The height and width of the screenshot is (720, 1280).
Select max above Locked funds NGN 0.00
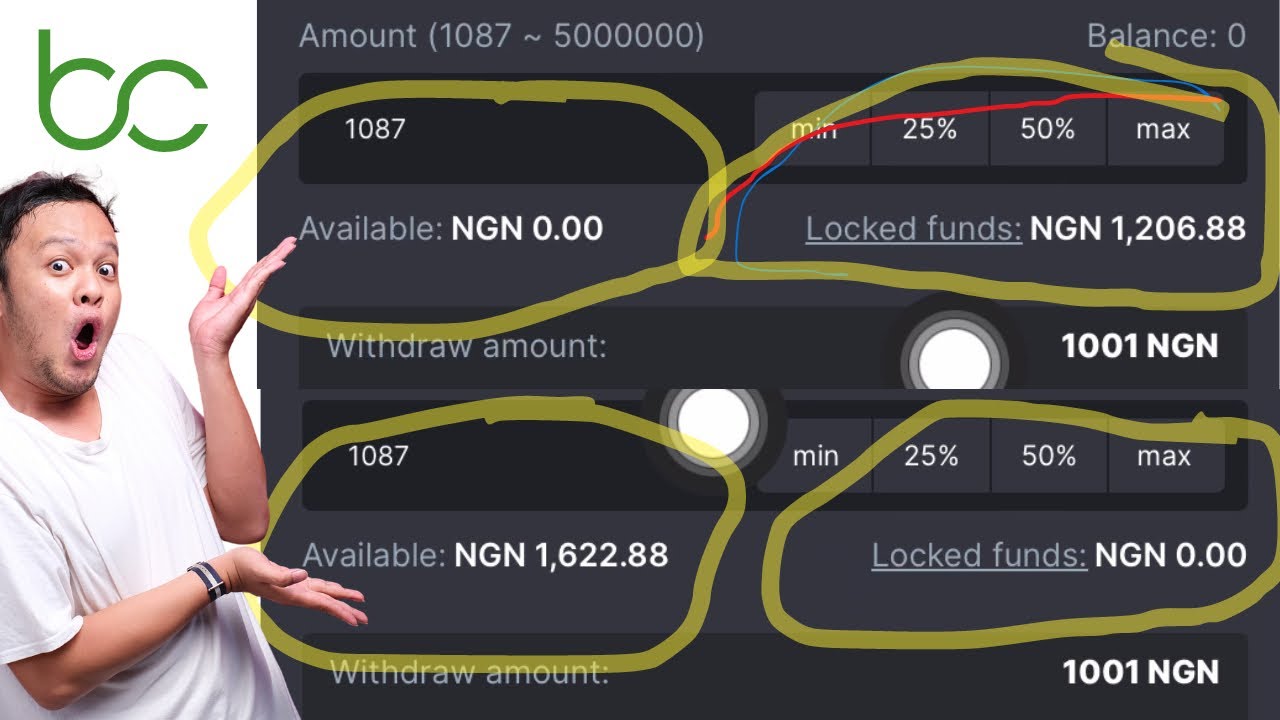1165,456
